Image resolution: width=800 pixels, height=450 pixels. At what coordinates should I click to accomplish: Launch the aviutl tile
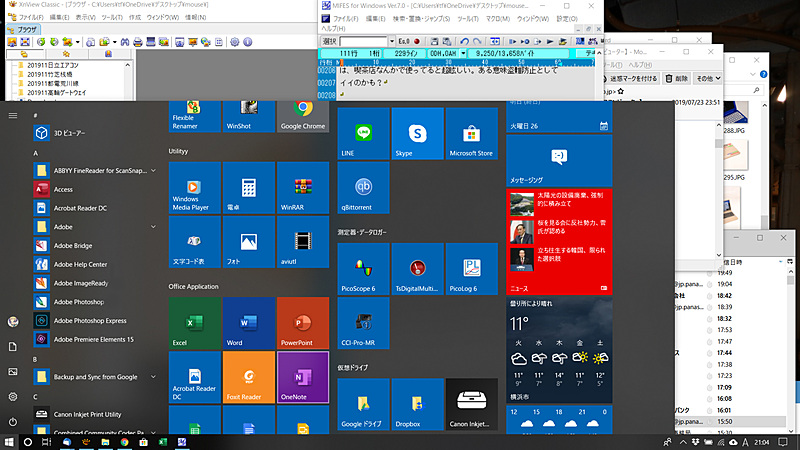coord(303,241)
